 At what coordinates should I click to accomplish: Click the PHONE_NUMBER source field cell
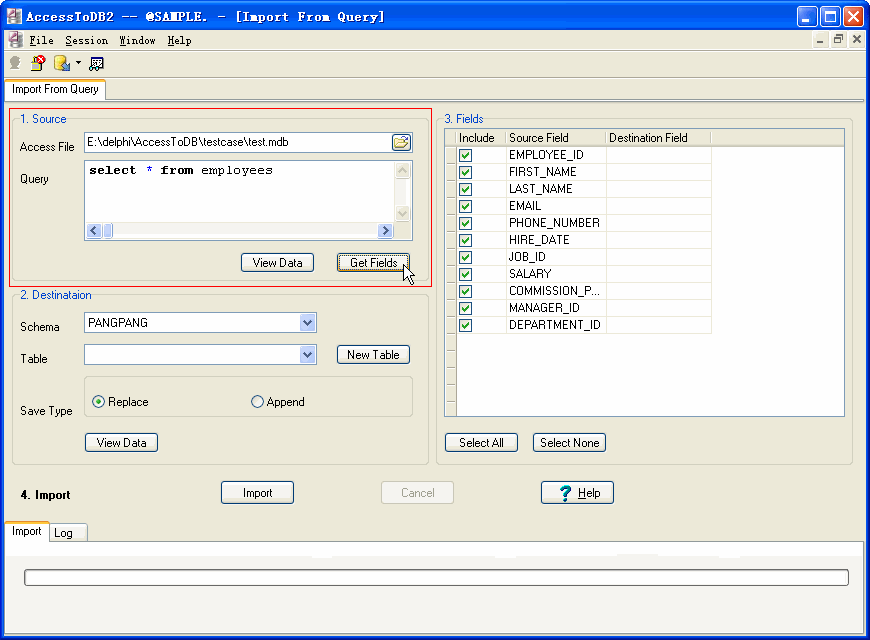tap(556, 223)
